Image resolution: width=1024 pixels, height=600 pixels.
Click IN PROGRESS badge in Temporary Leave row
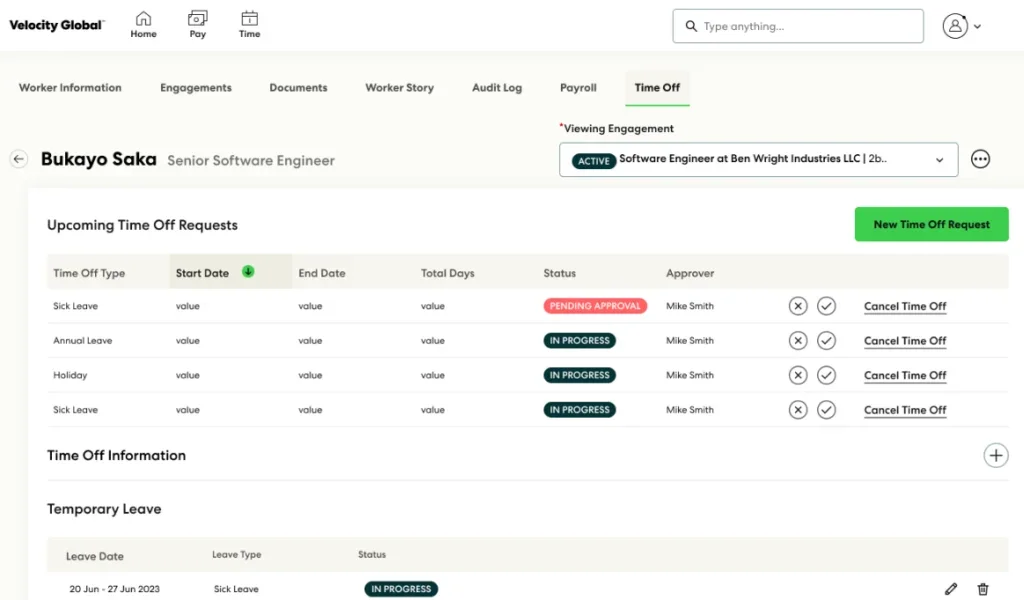tap(401, 589)
